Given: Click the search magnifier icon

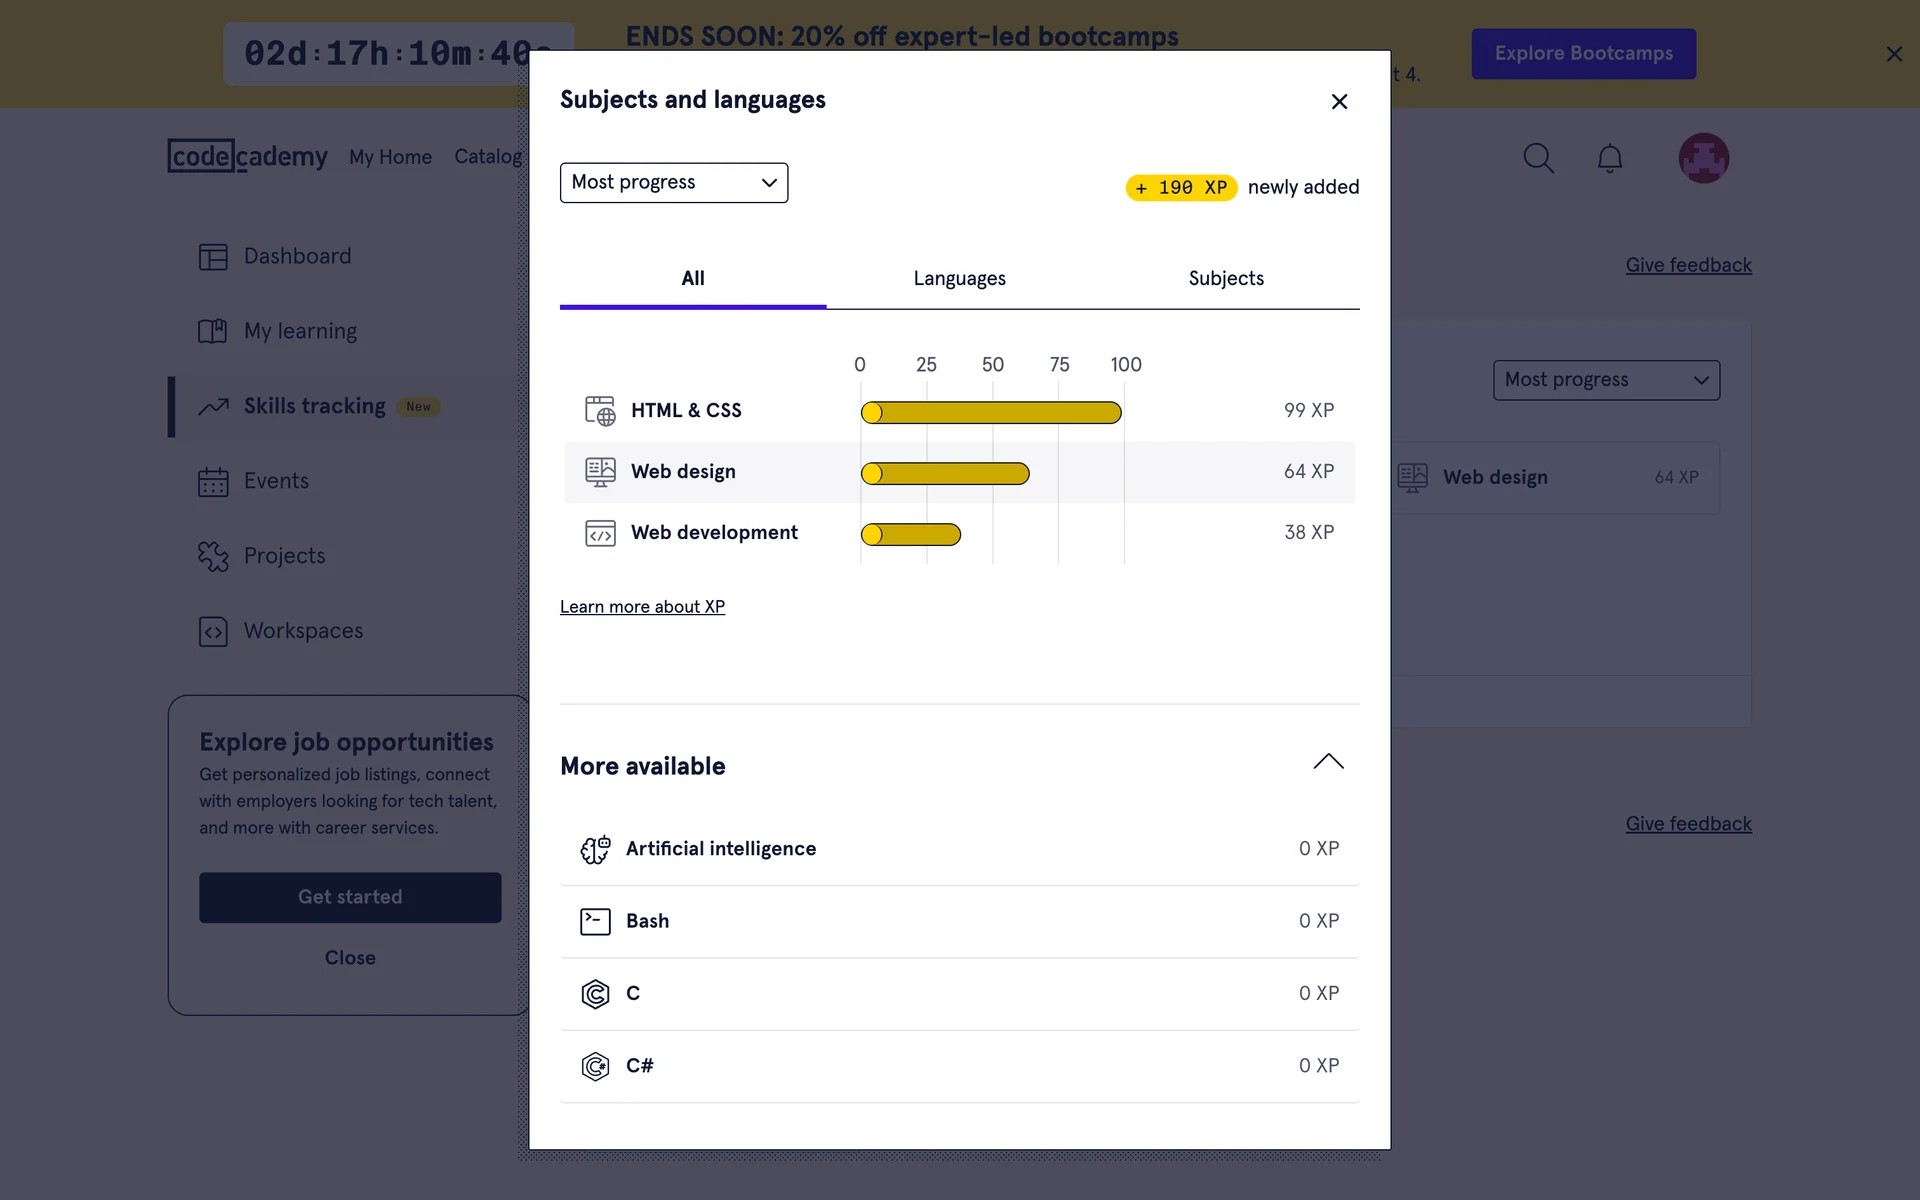Looking at the screenshot, I should pyautogui.click(x=1538, y=158).
